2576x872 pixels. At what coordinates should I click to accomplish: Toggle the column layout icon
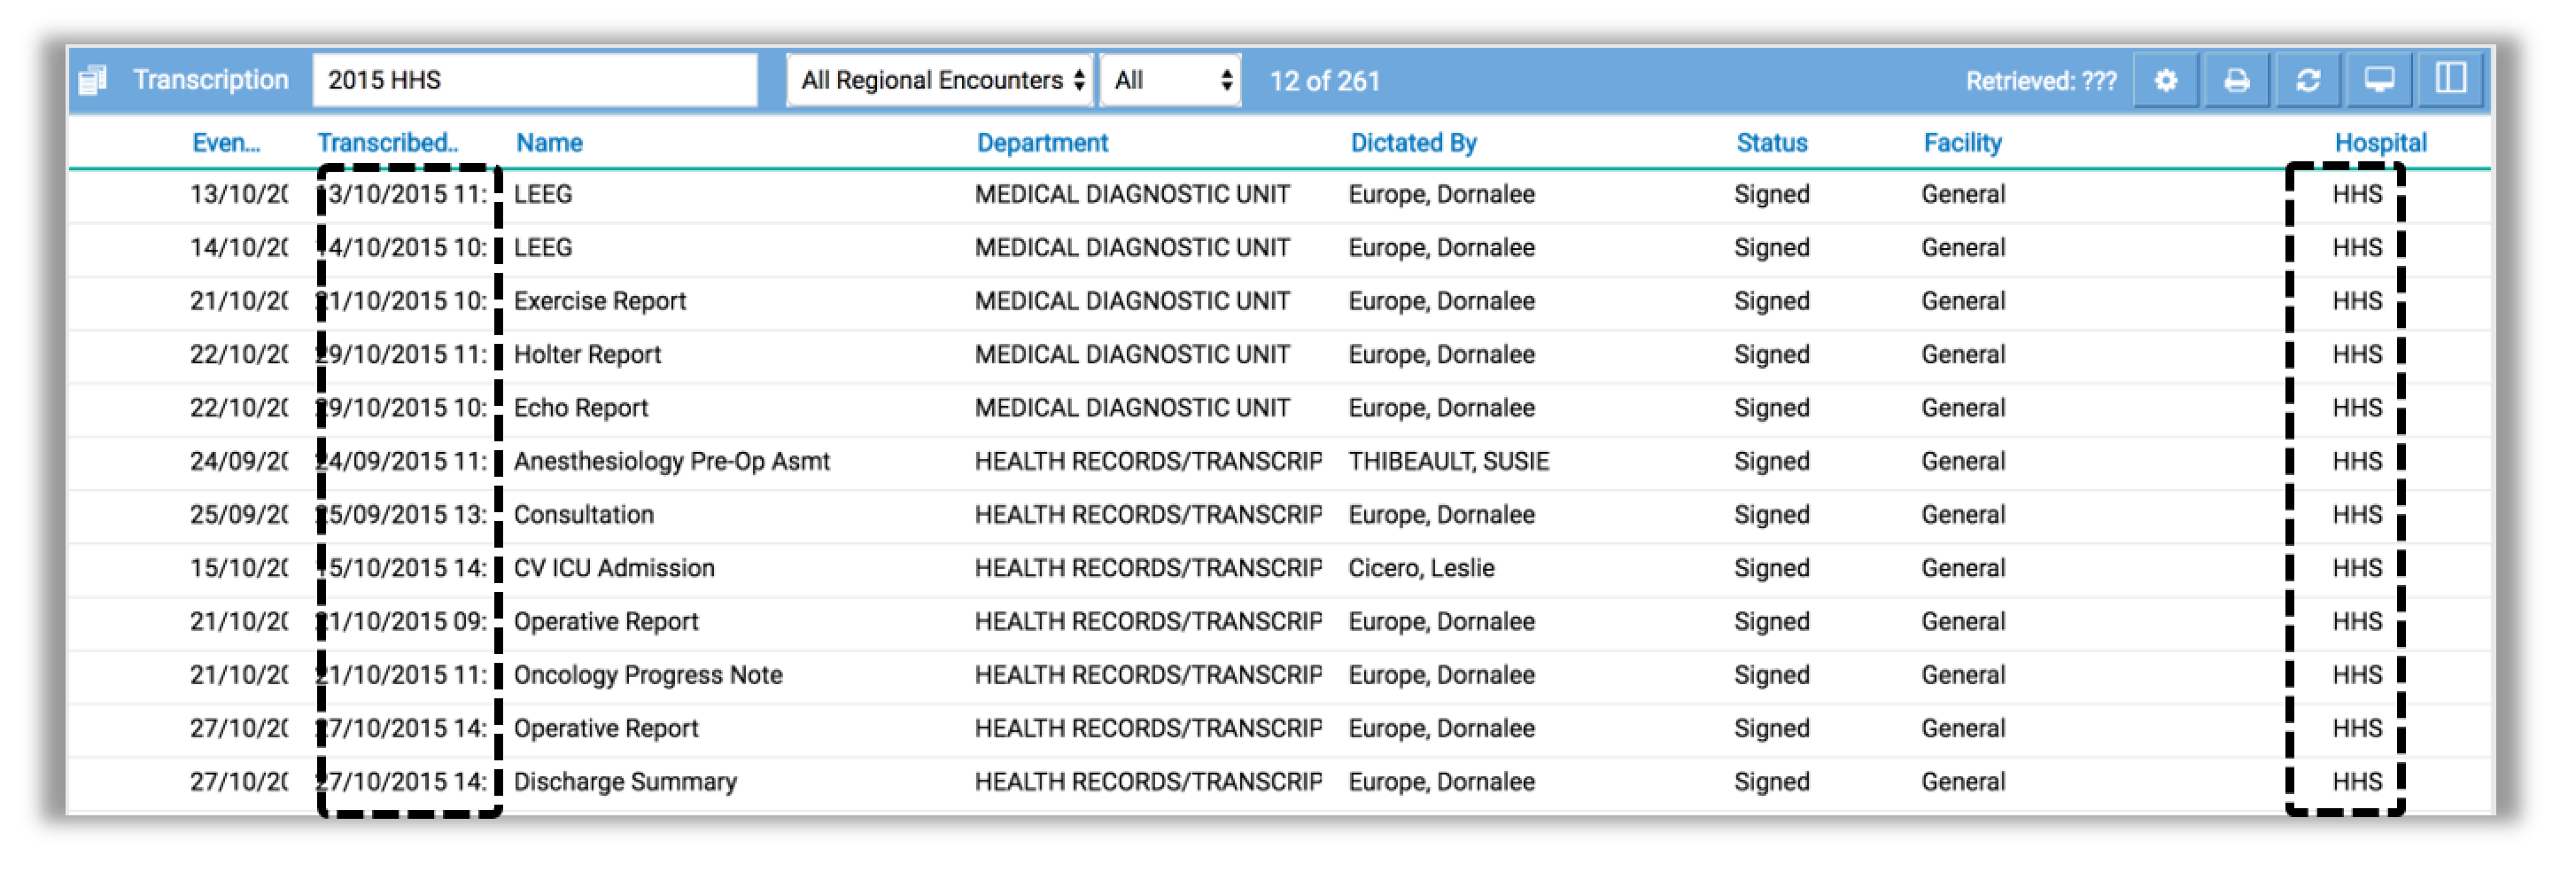2450,80
